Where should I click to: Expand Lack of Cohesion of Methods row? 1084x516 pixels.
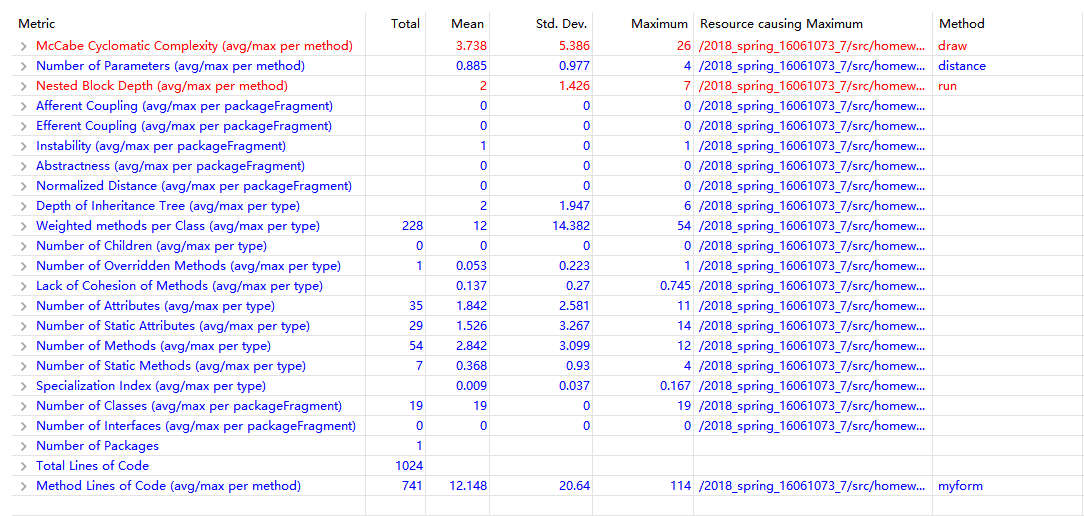[24, 286]
